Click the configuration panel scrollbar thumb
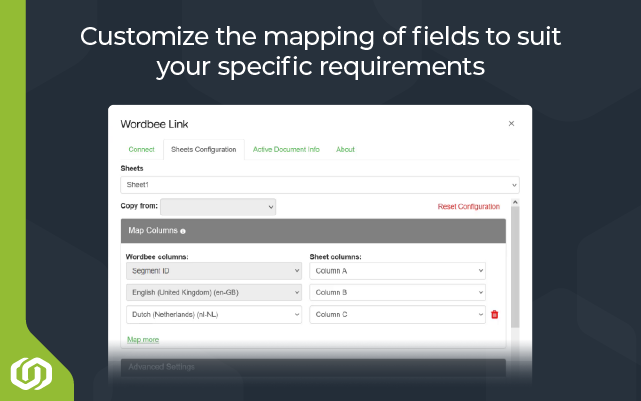641x401 pixels. (515, 267)
